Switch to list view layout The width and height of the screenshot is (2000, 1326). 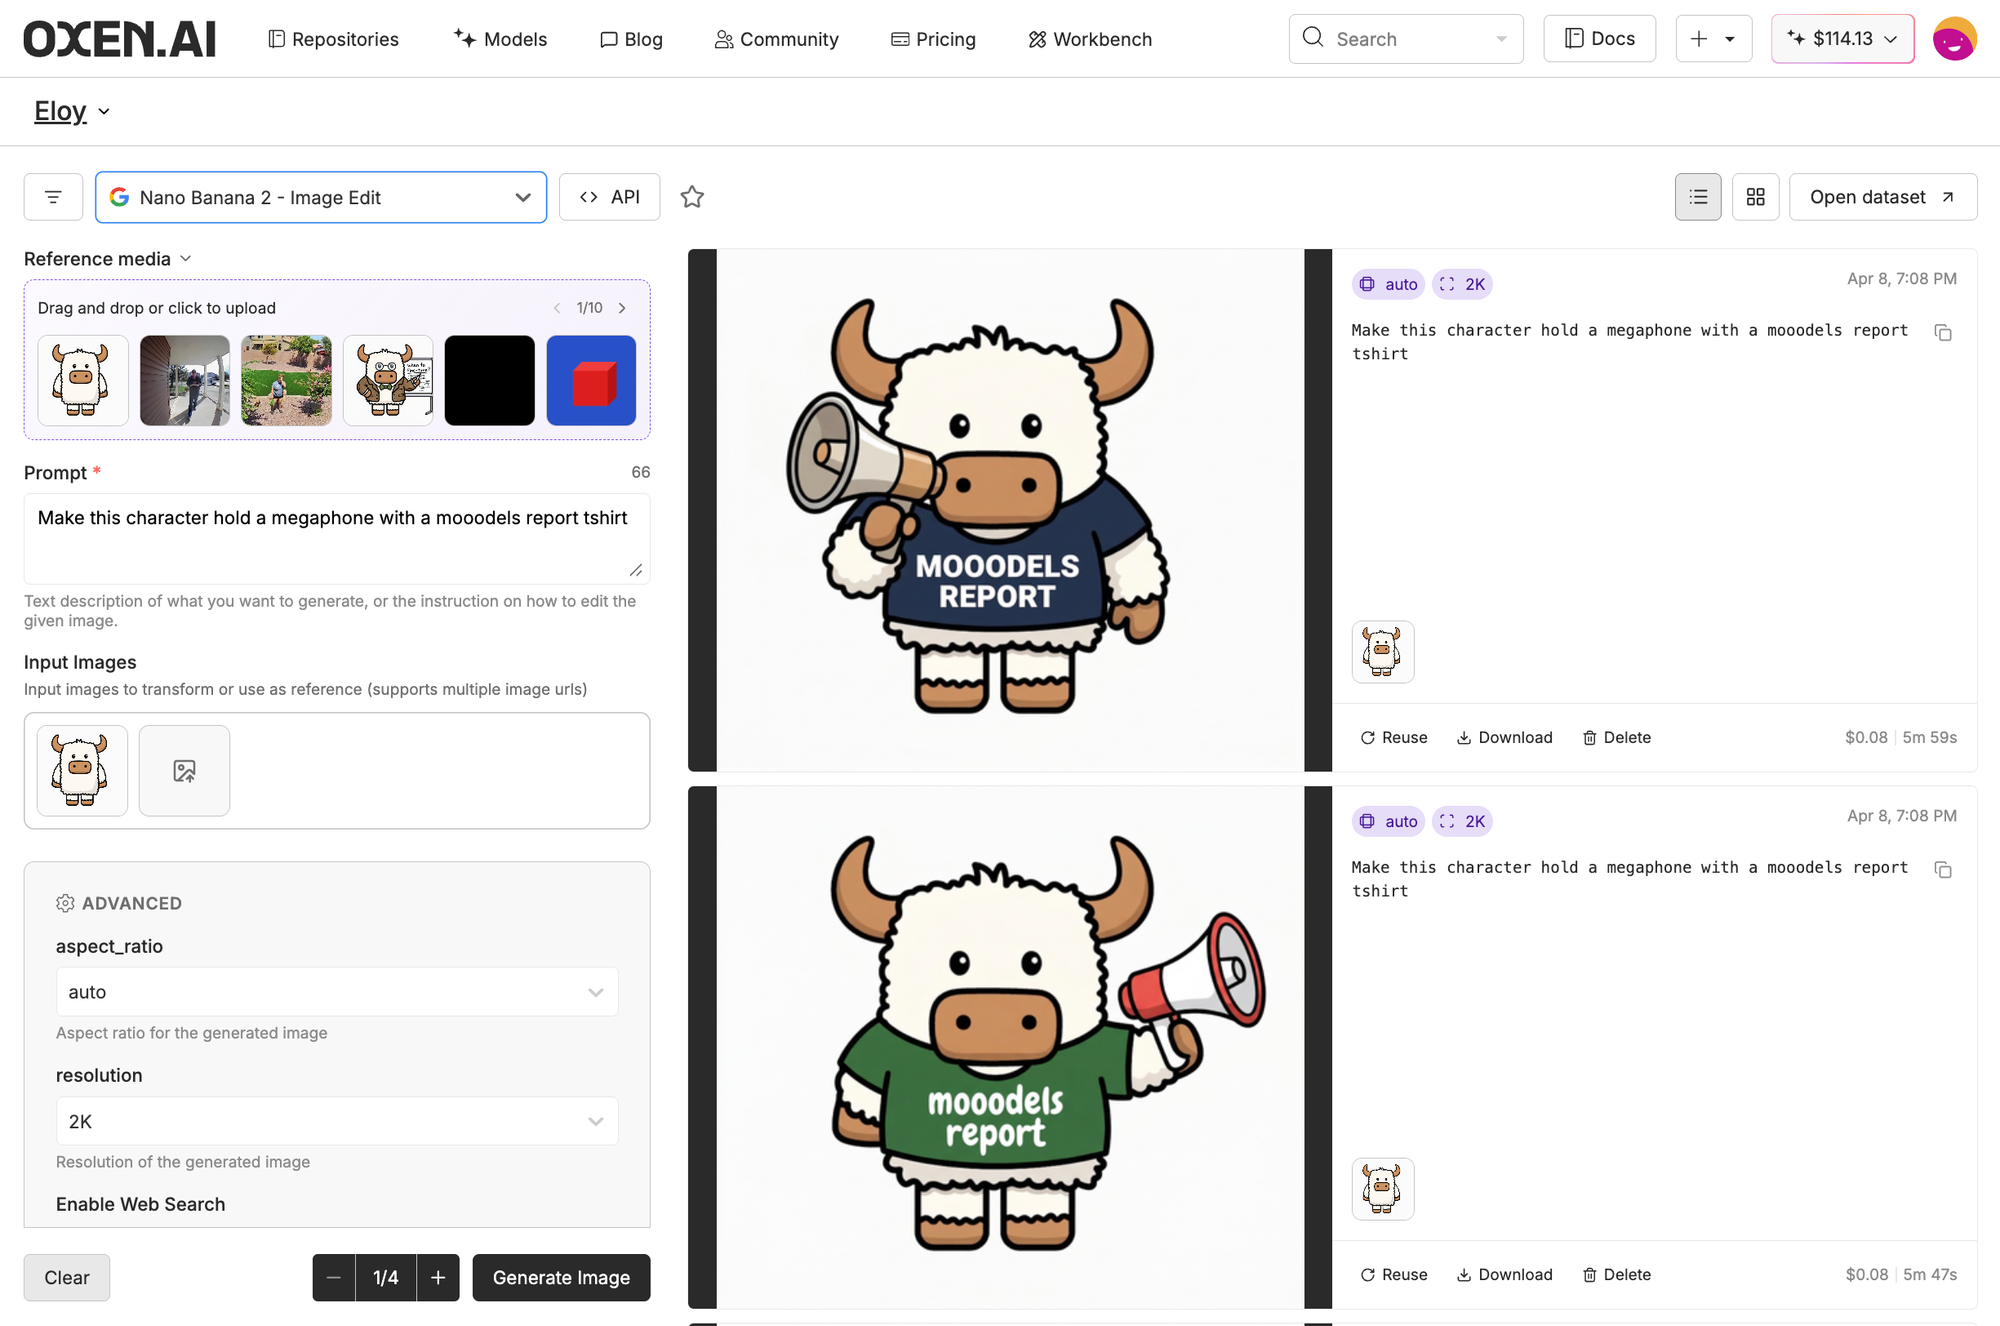(x=1697, y=197)
